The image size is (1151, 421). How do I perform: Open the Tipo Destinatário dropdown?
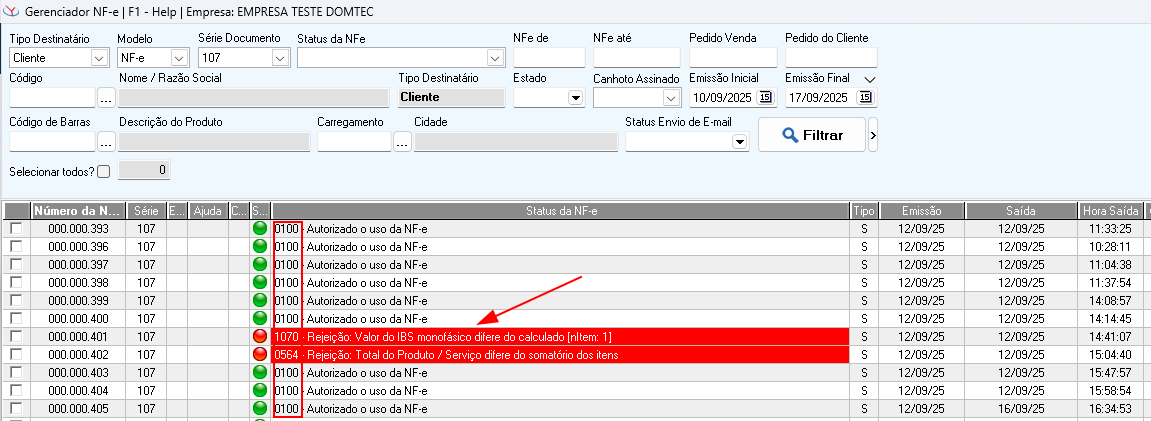pyautogui.click(x=99, y=58)
